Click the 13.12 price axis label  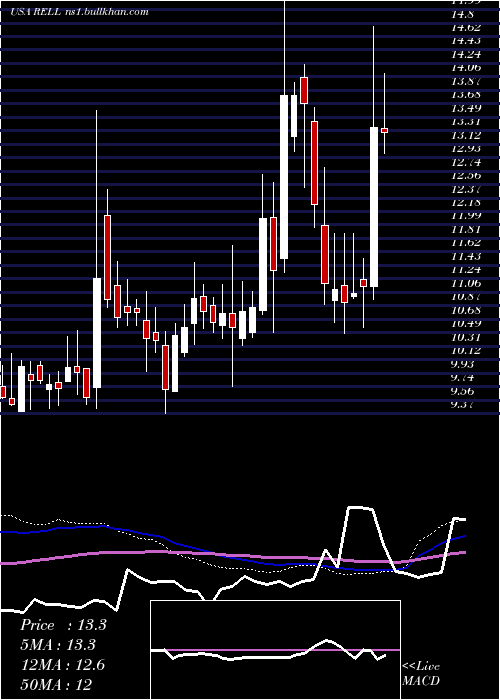466,135
